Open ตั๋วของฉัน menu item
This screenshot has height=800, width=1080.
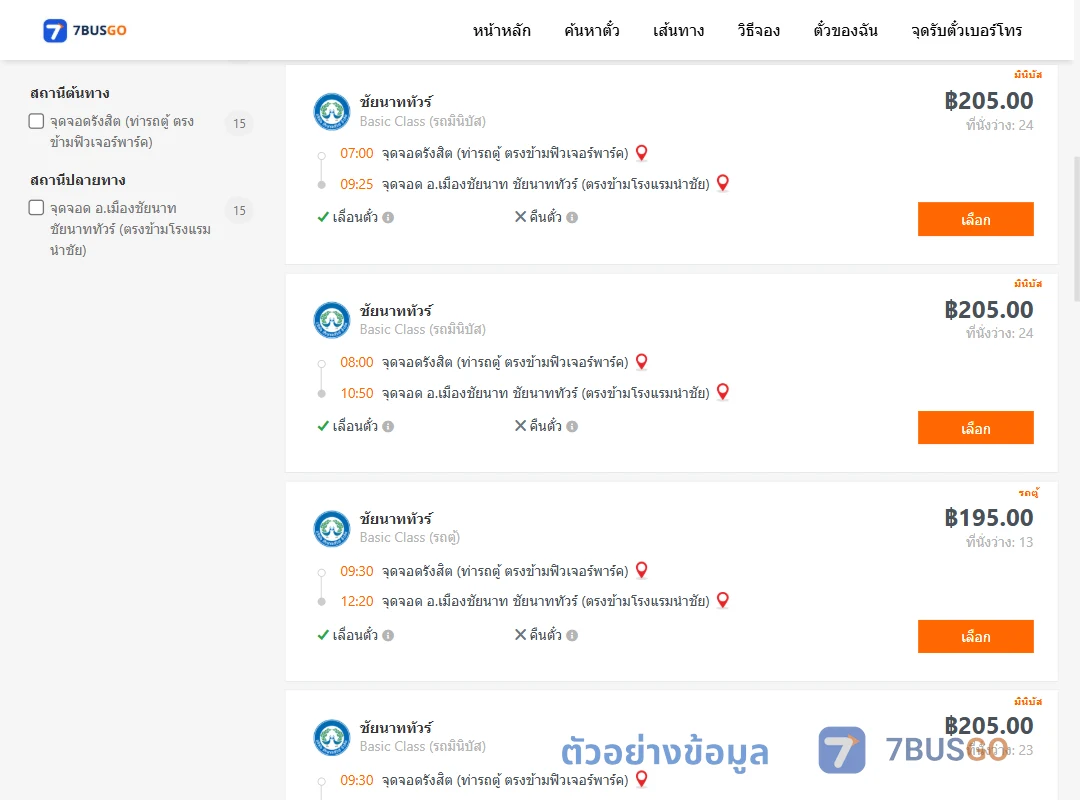pos(845,30)
